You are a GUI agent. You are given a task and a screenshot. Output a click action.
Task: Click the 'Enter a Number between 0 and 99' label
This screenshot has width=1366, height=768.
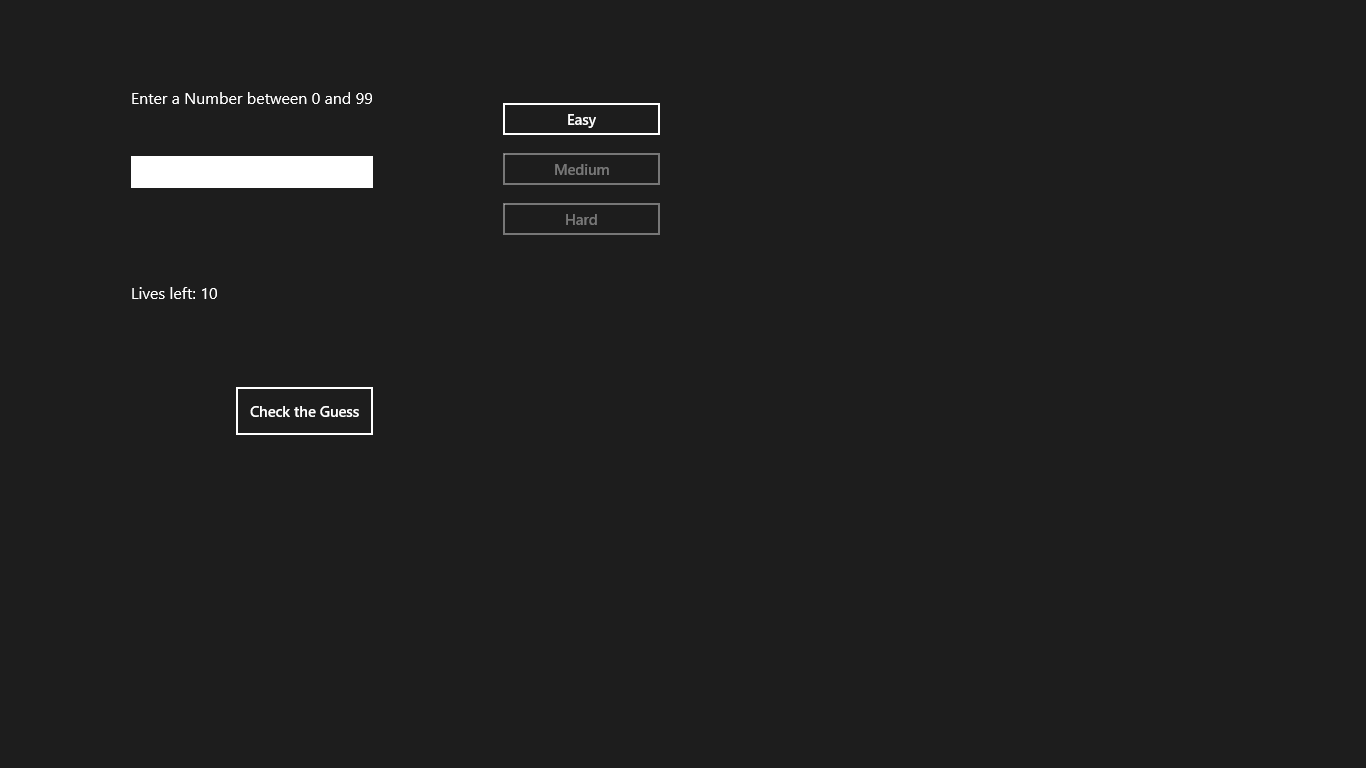pyautogui.click(x=251, y=98)
